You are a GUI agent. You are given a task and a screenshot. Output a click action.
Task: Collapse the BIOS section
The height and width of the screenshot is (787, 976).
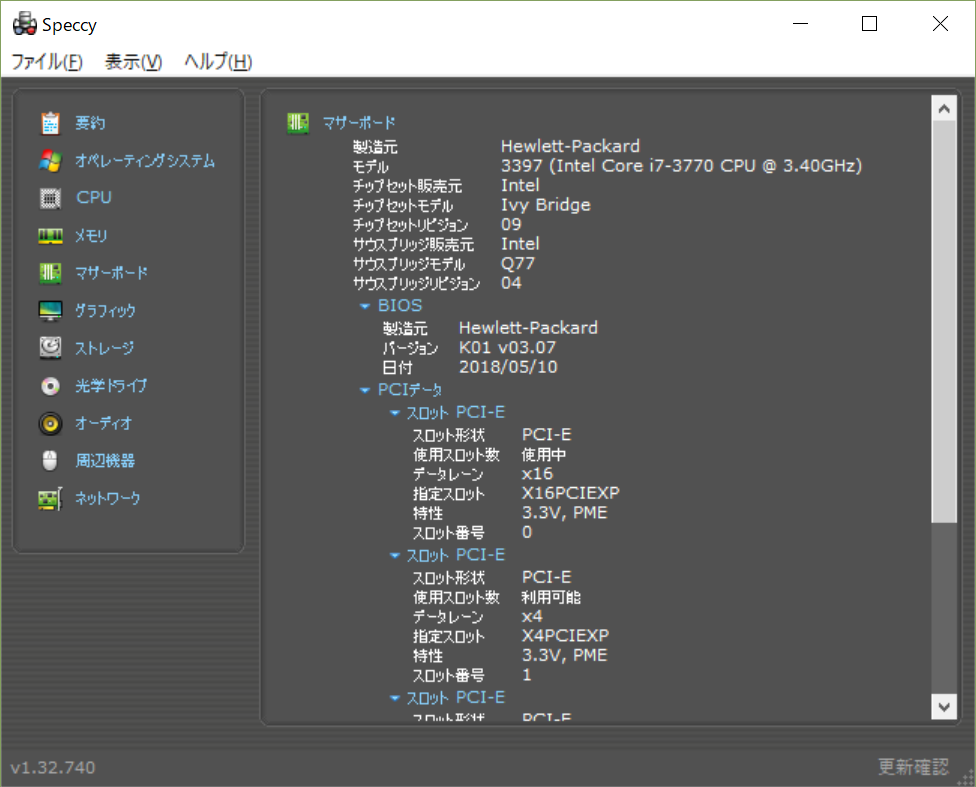pos(365,306)
